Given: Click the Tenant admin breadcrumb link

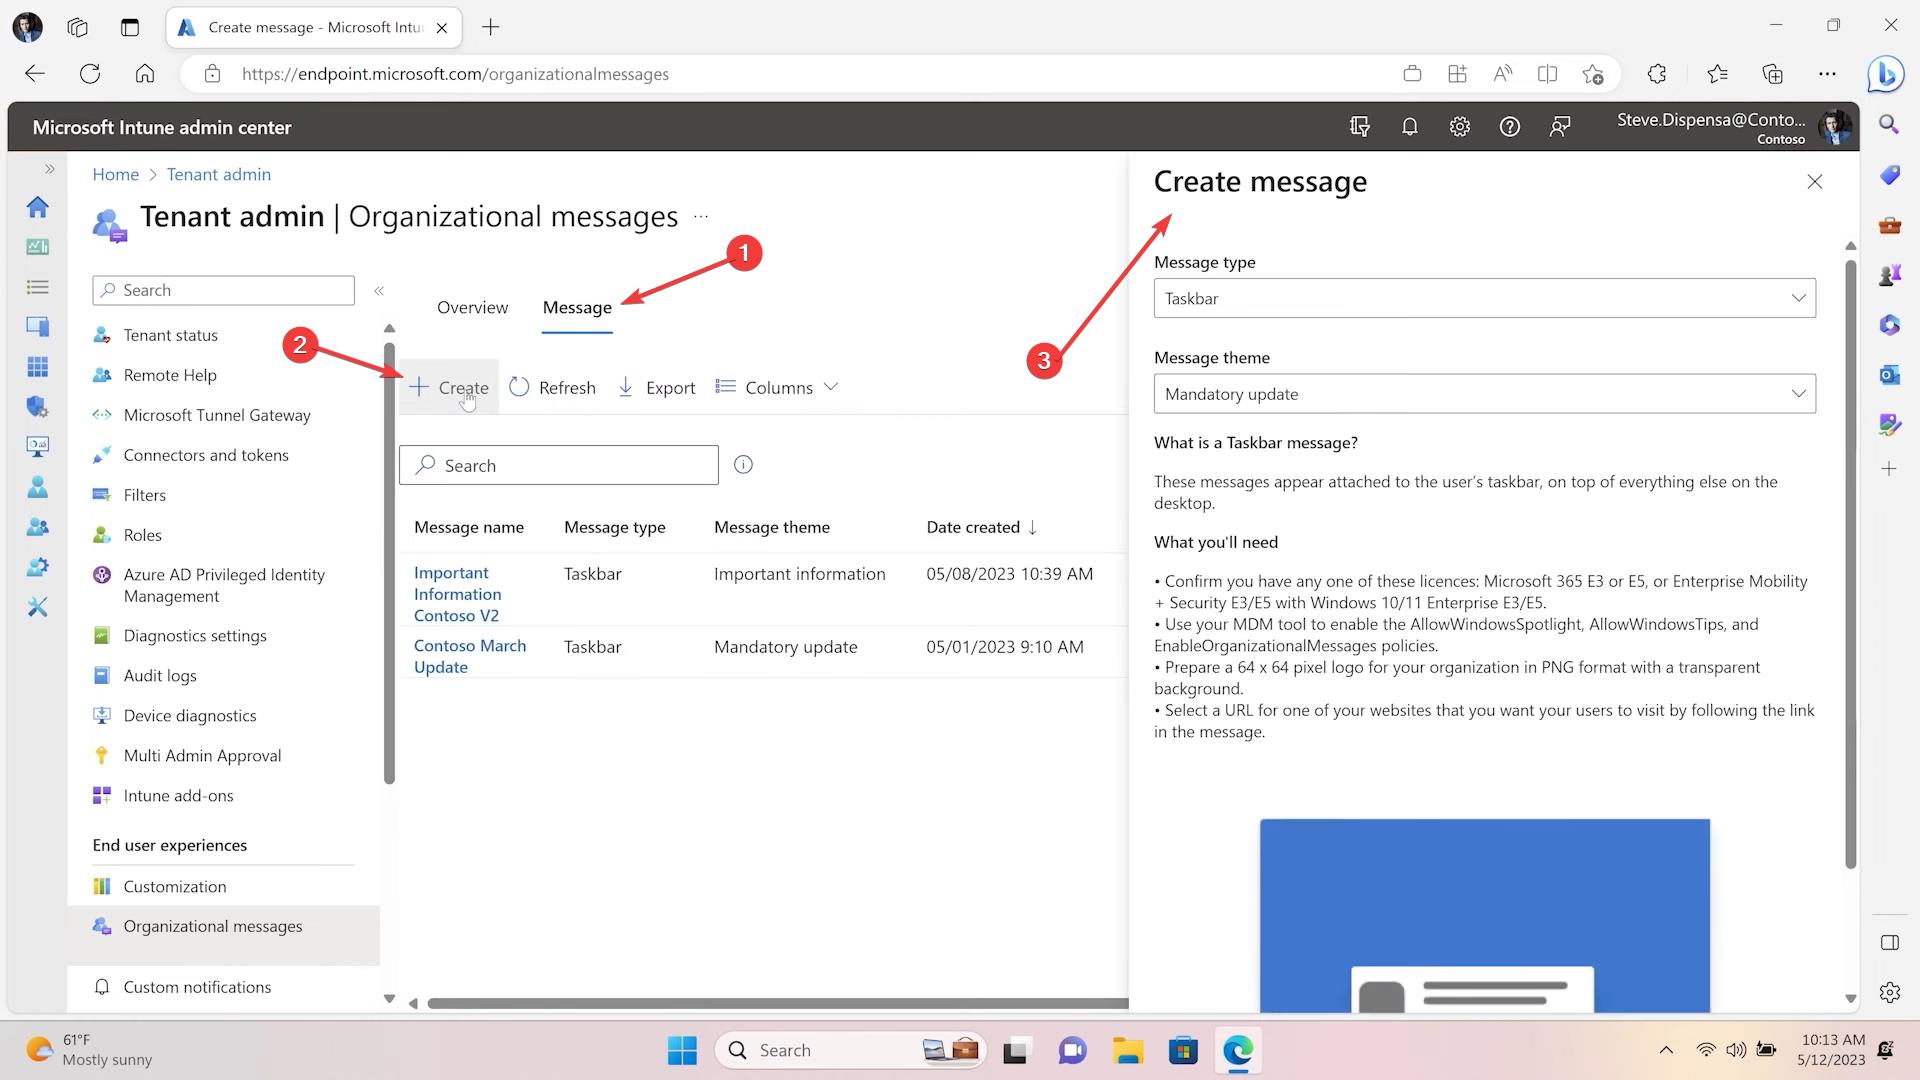Looking at the screenshot, I should tap(218, 174).
